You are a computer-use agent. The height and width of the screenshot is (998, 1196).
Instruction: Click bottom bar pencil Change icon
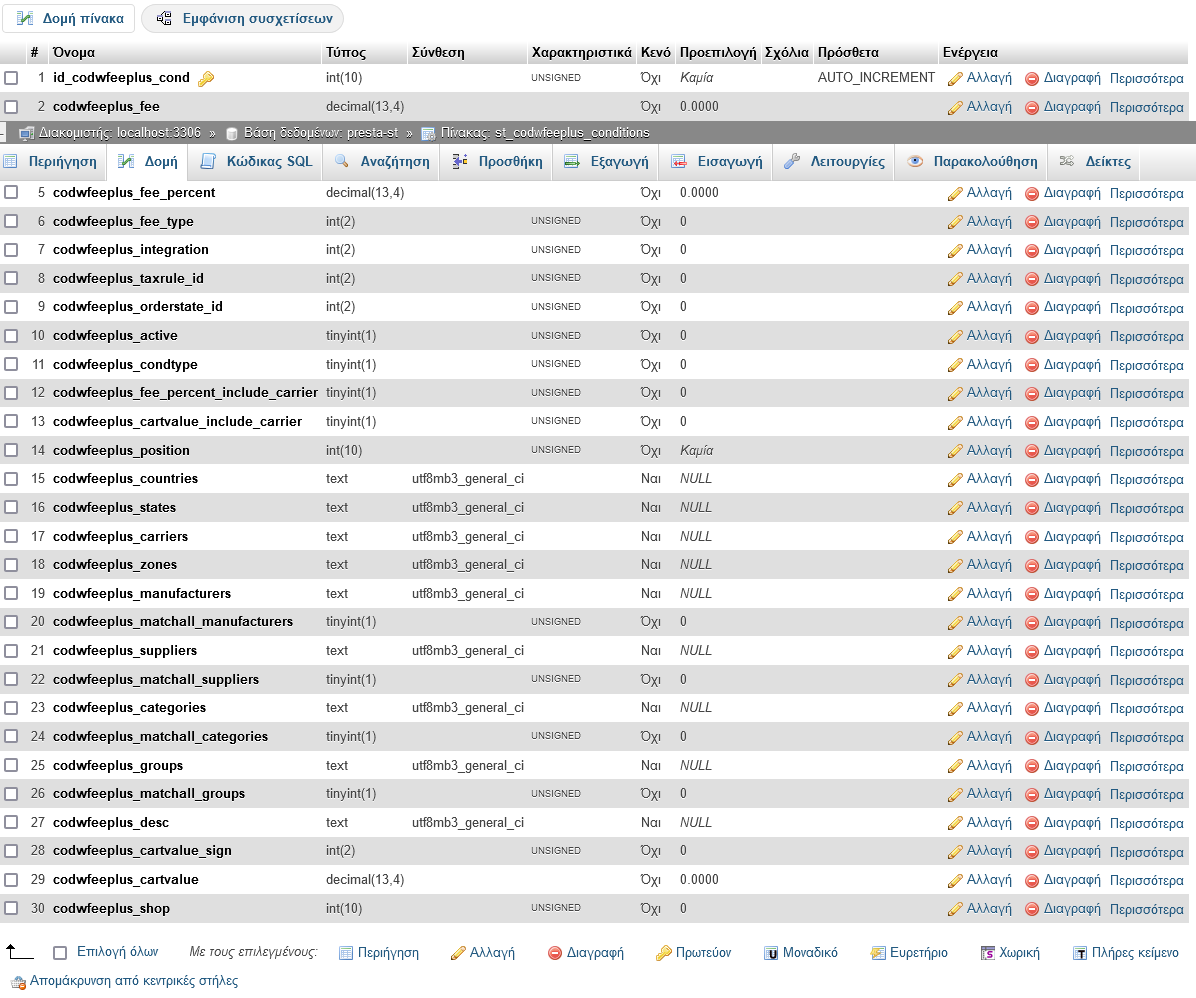(458, 953)
